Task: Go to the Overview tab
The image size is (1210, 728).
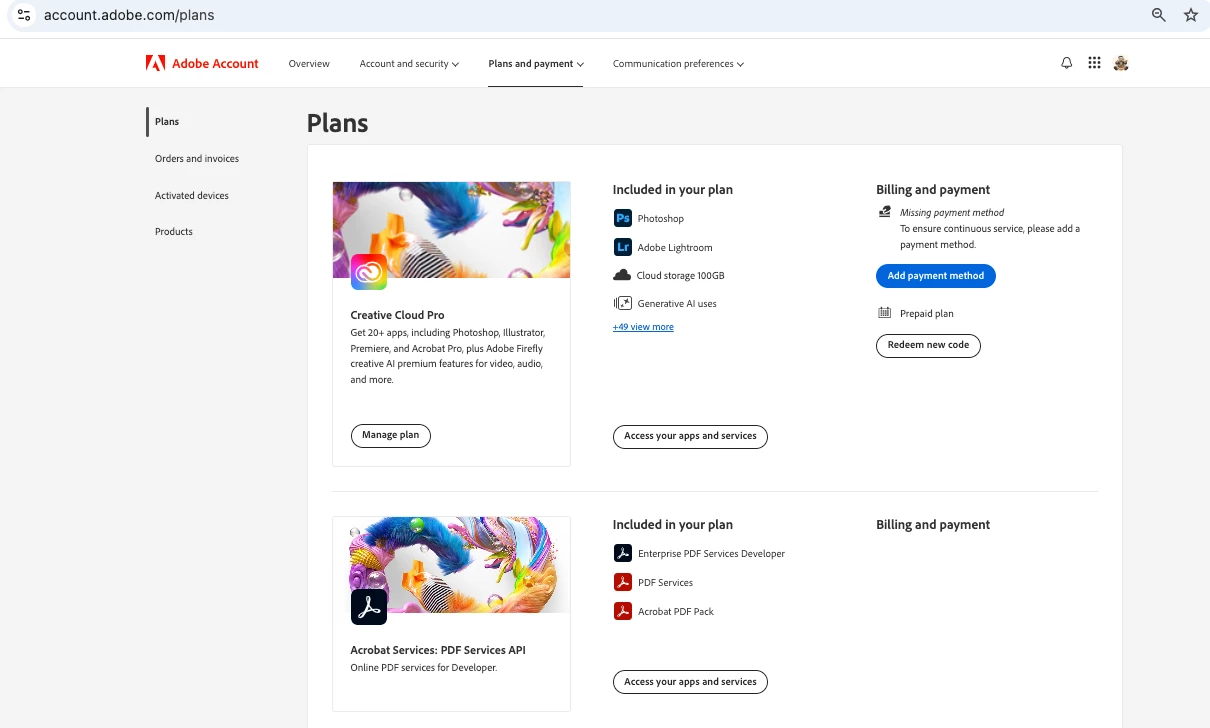Action: 309,64
